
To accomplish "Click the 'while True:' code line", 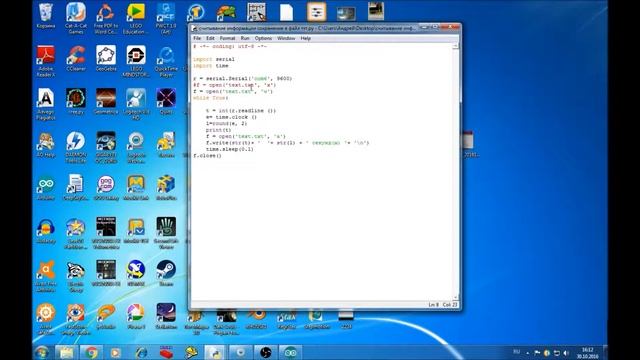I will [211, 98].
